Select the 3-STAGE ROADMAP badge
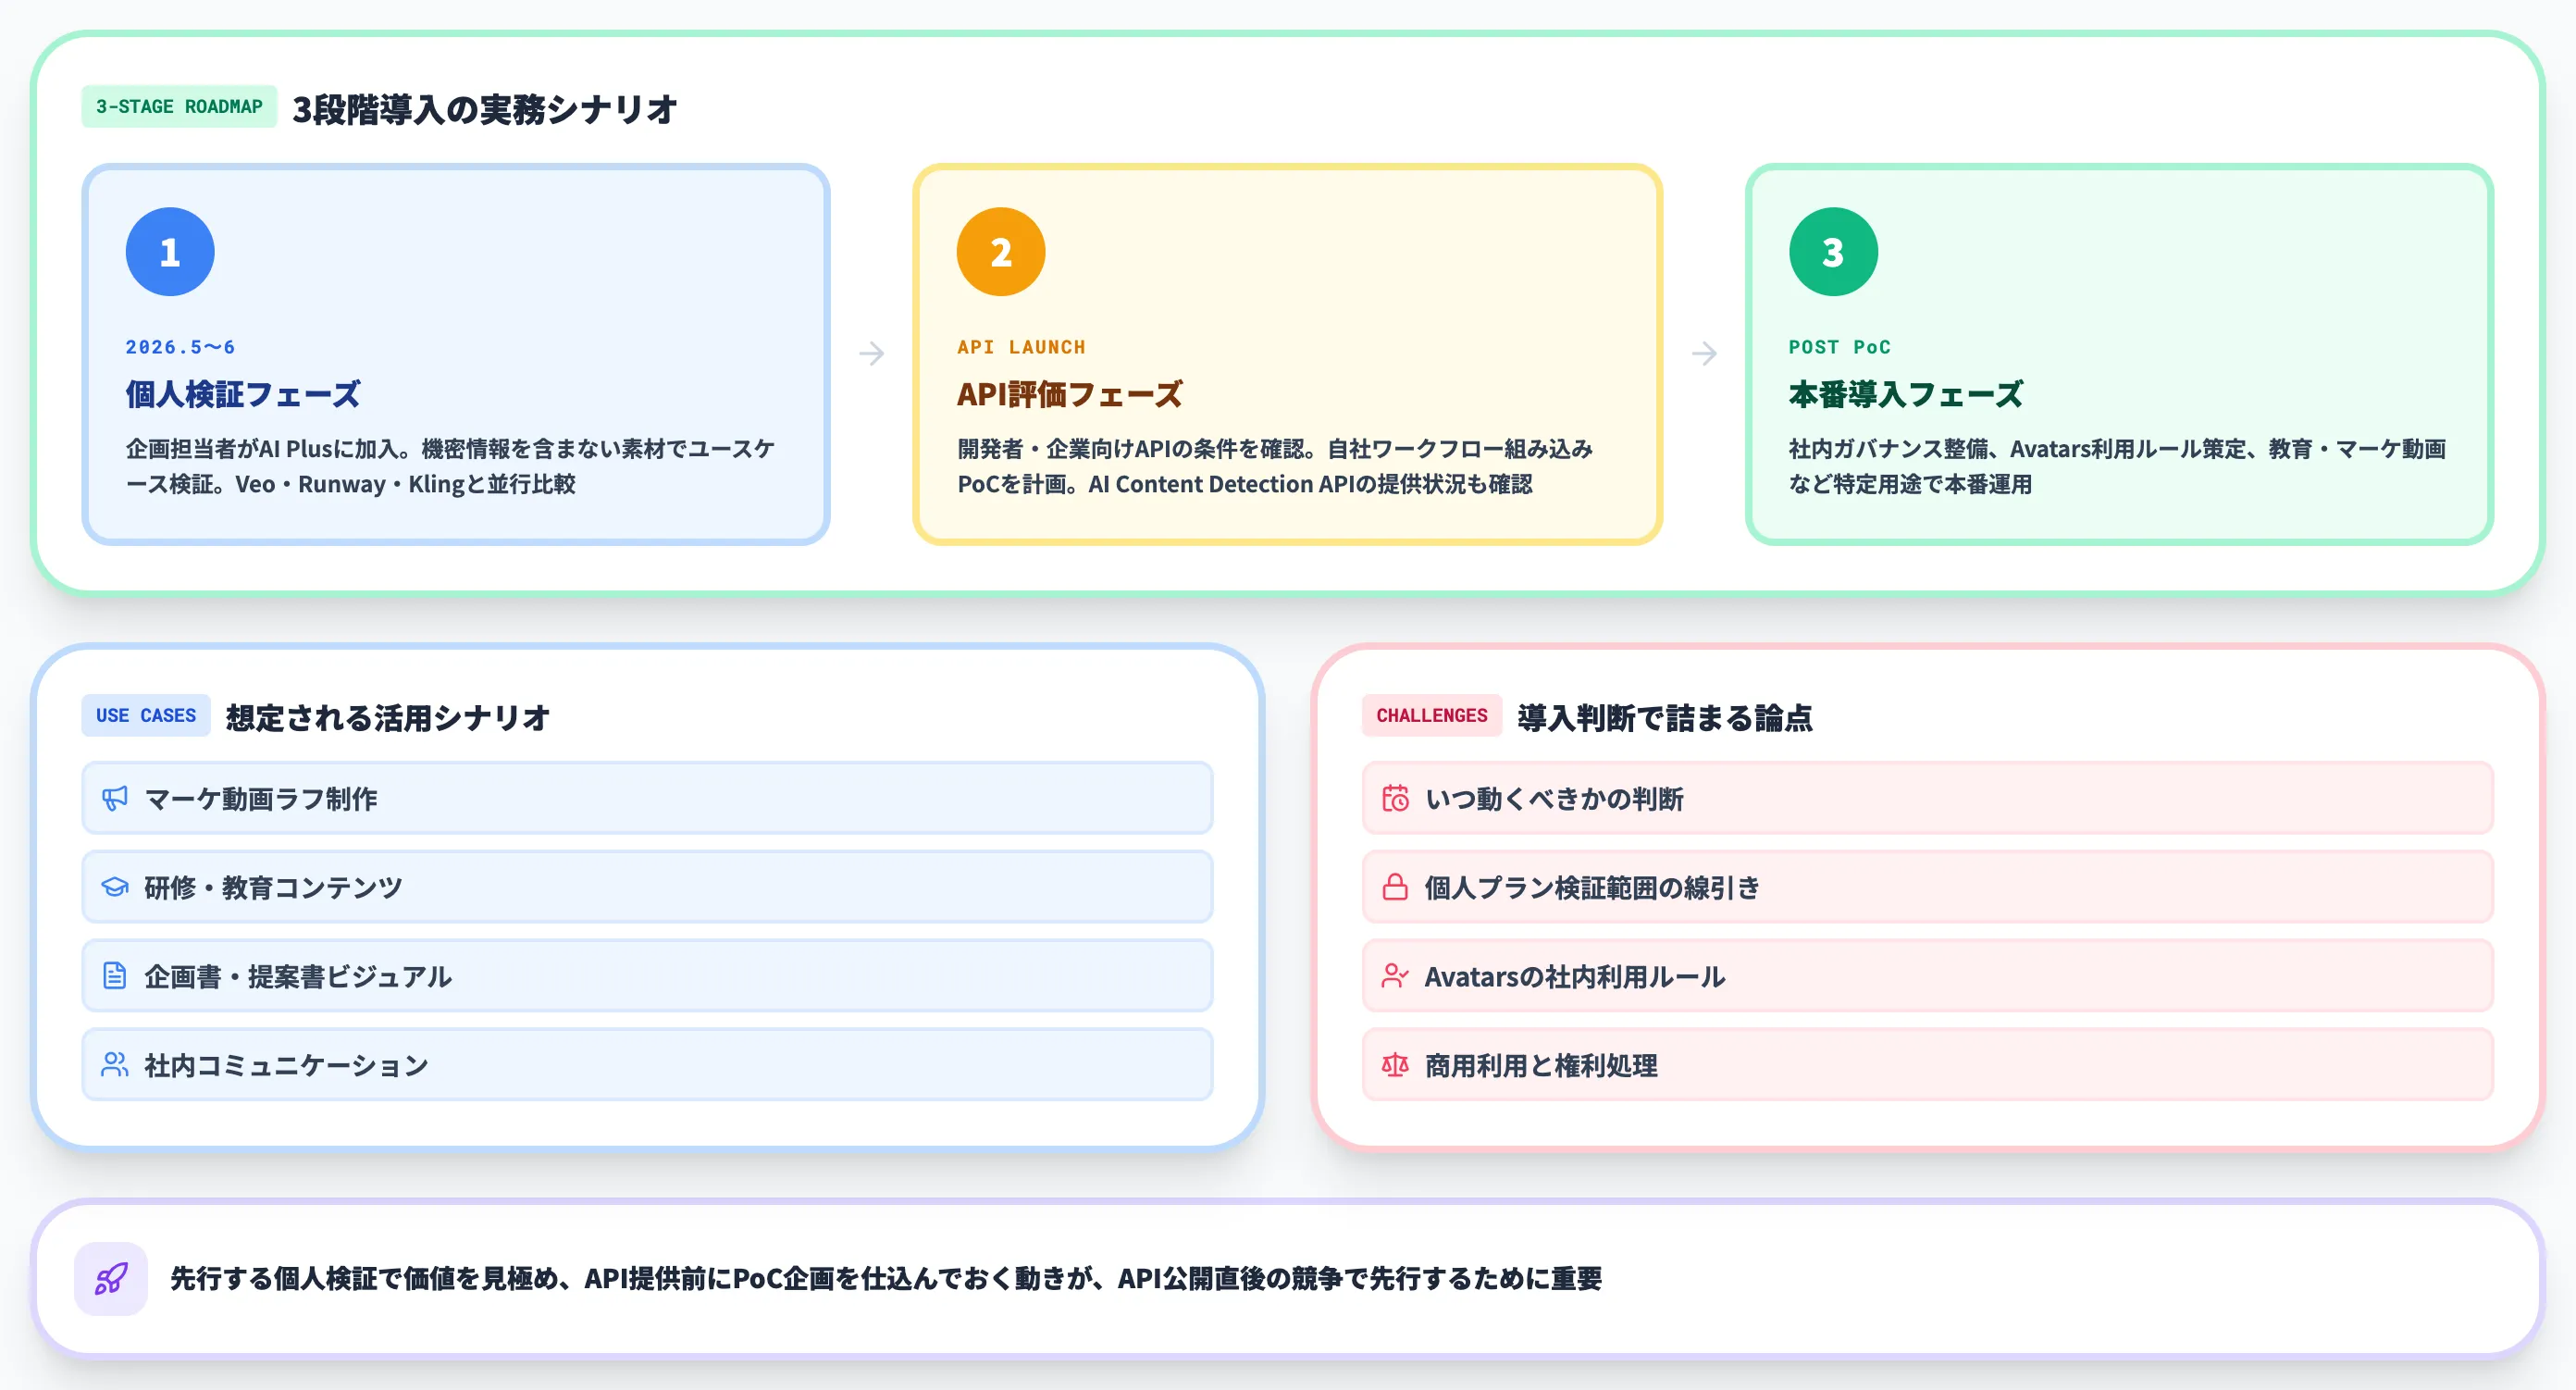The width and height of the screenshot is (2576, 1390). tap(179, 106)
